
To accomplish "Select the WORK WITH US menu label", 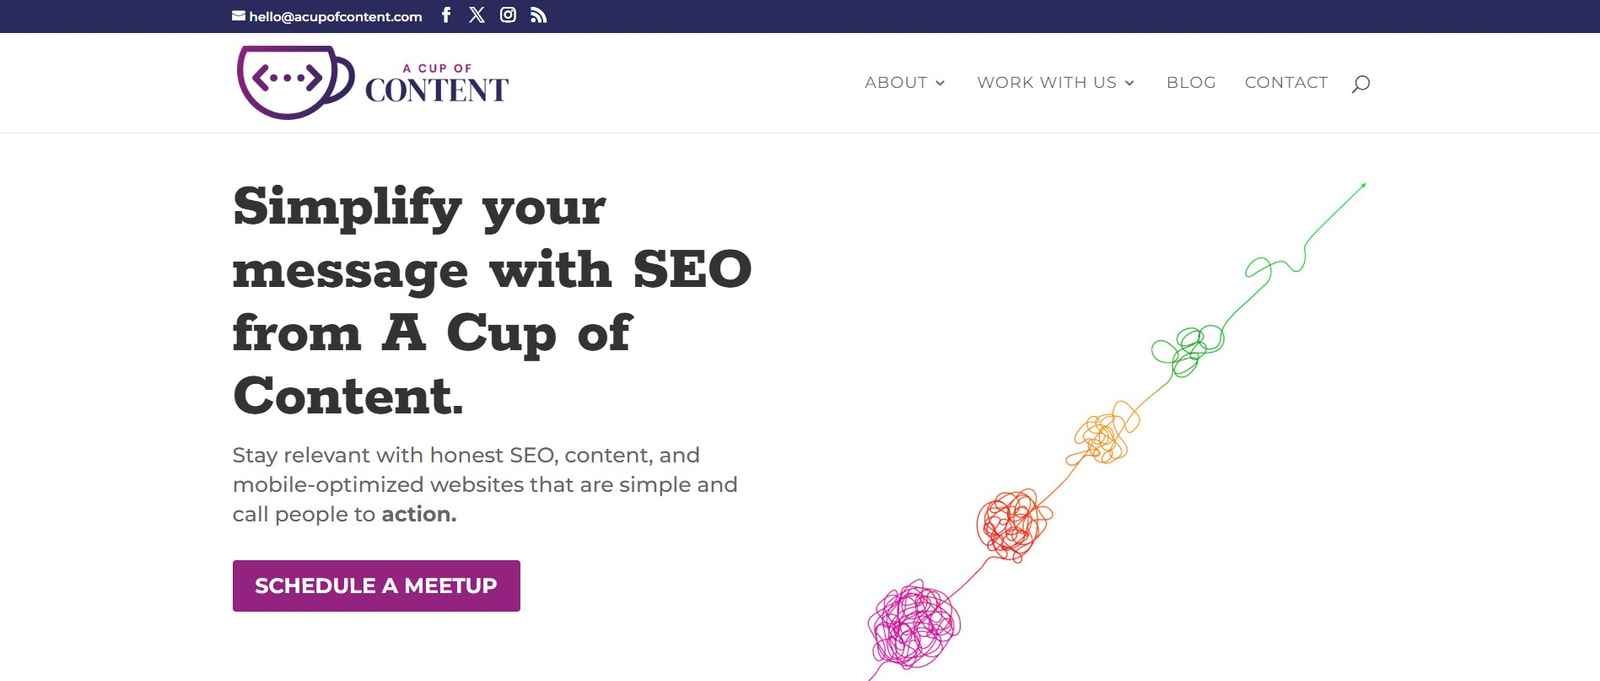I will pyautogui.click(x=1046, y=83).
